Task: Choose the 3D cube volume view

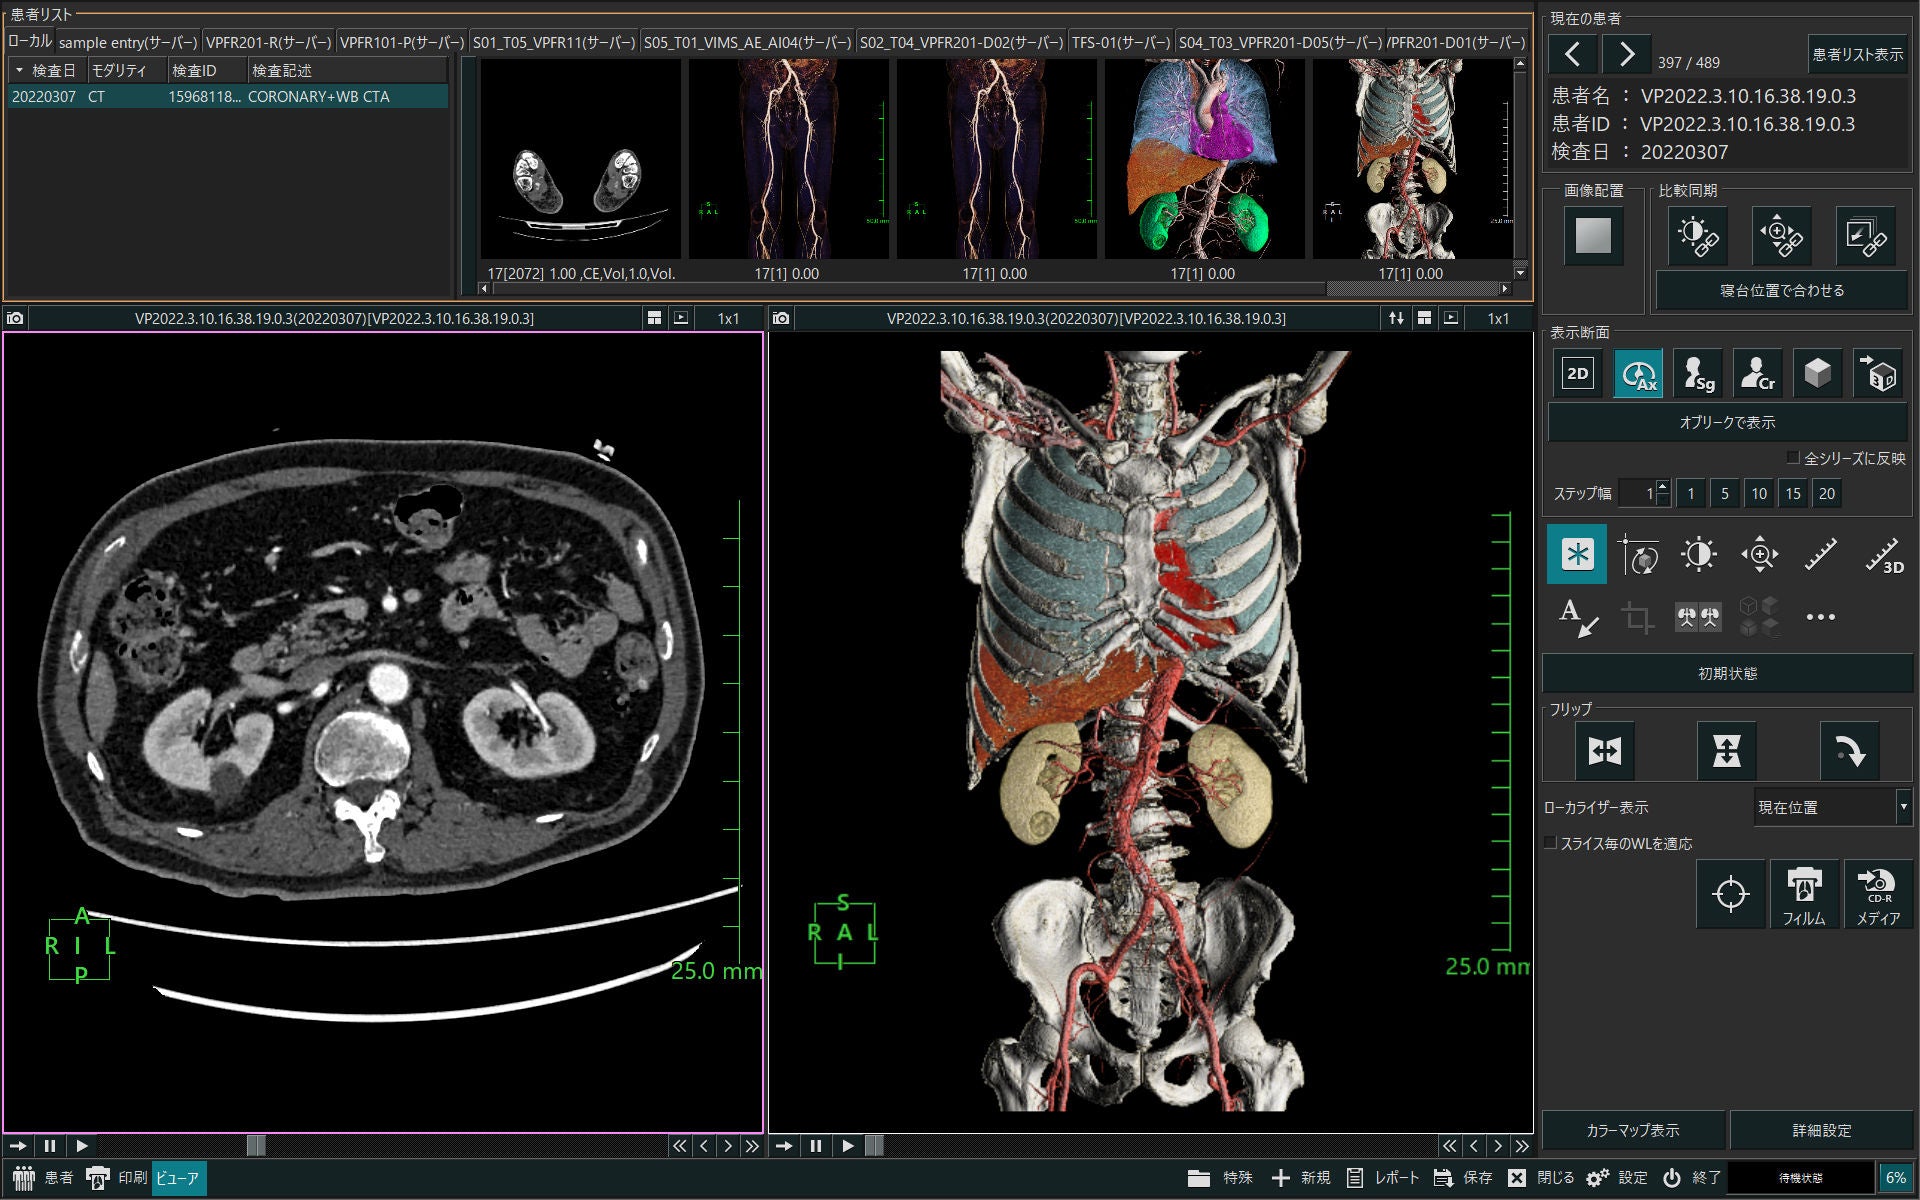Action: pos(1818,374)
